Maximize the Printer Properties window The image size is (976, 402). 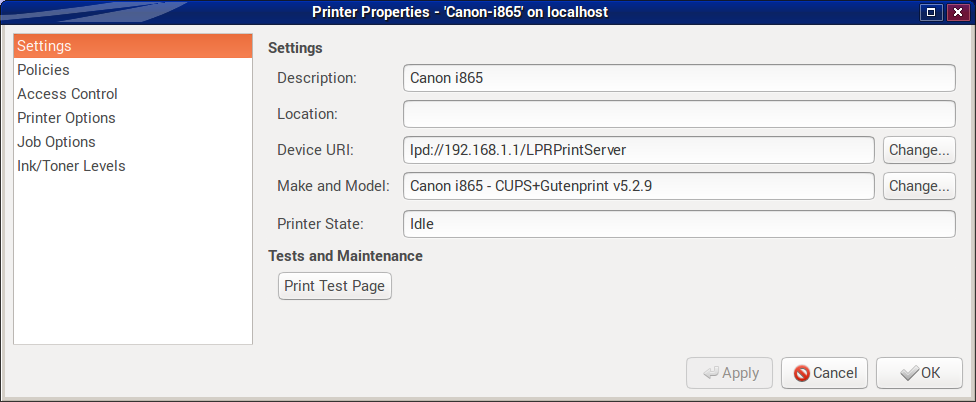(x=931, y=12)
